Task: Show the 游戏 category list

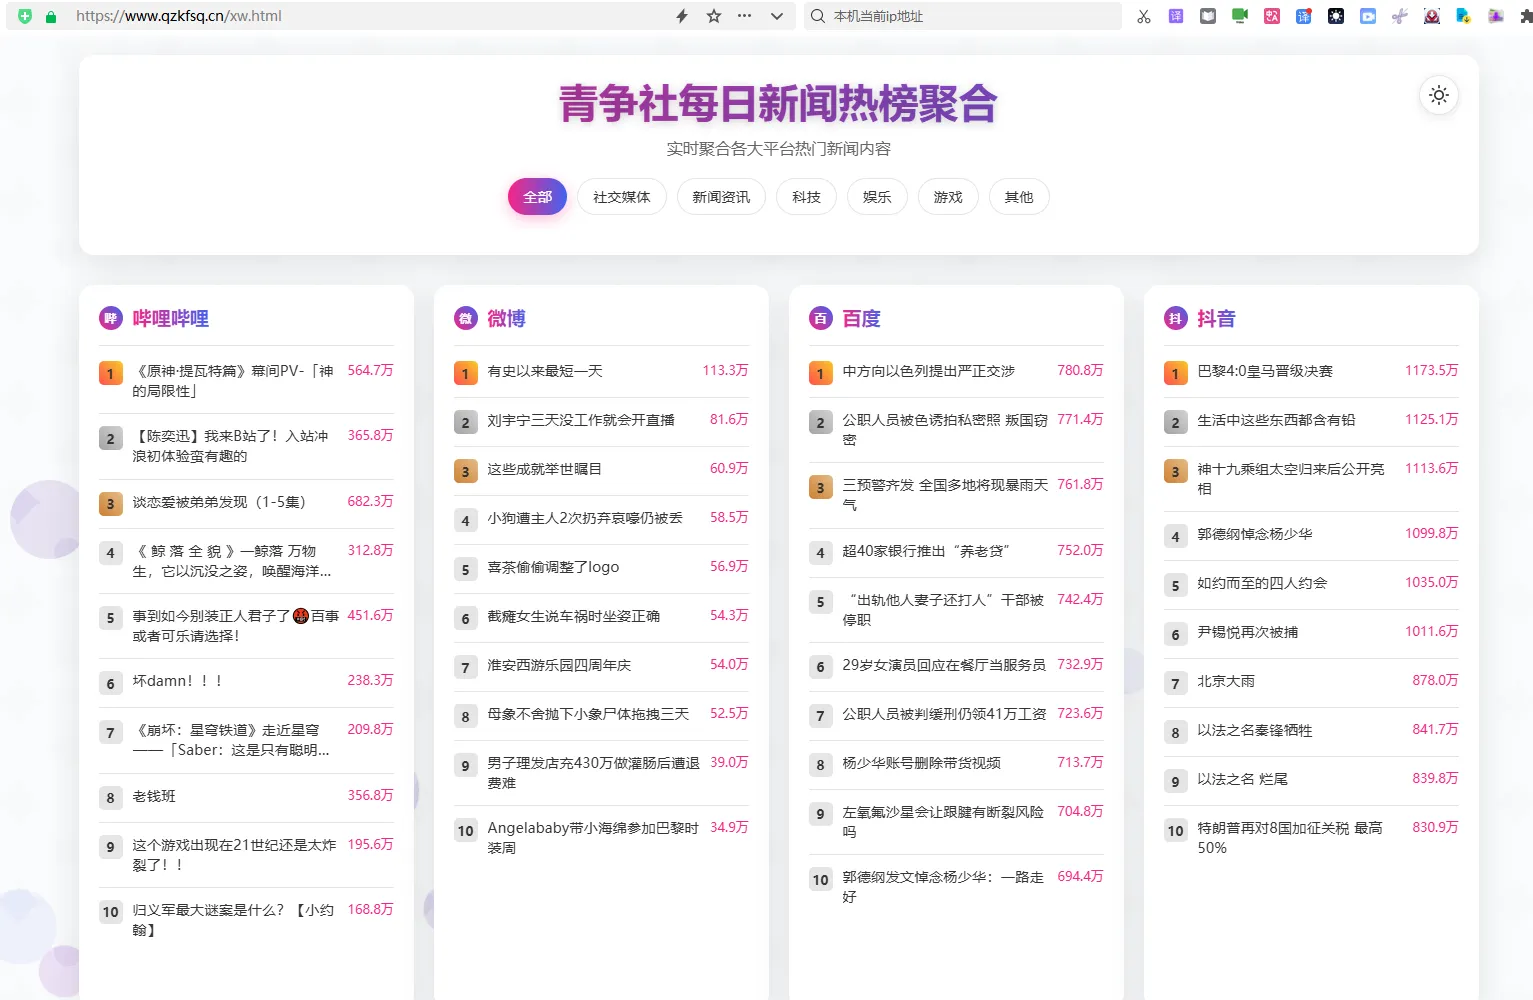Action: click(947, 197)
